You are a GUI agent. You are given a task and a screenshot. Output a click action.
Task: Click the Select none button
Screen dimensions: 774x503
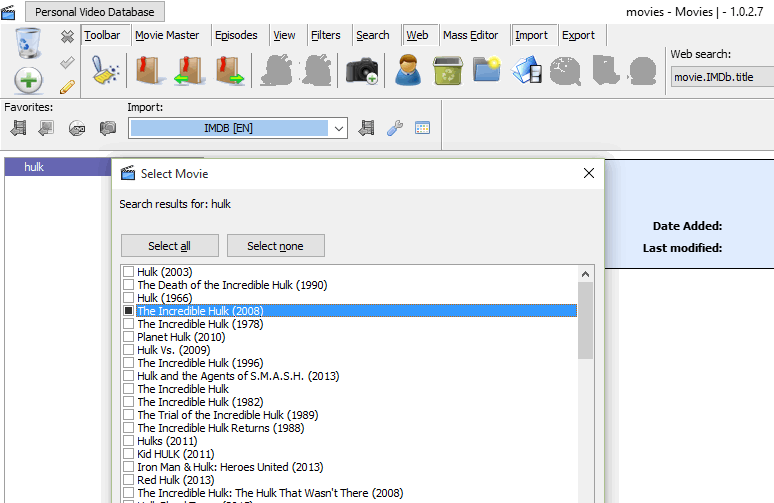(x=275, y=246)
